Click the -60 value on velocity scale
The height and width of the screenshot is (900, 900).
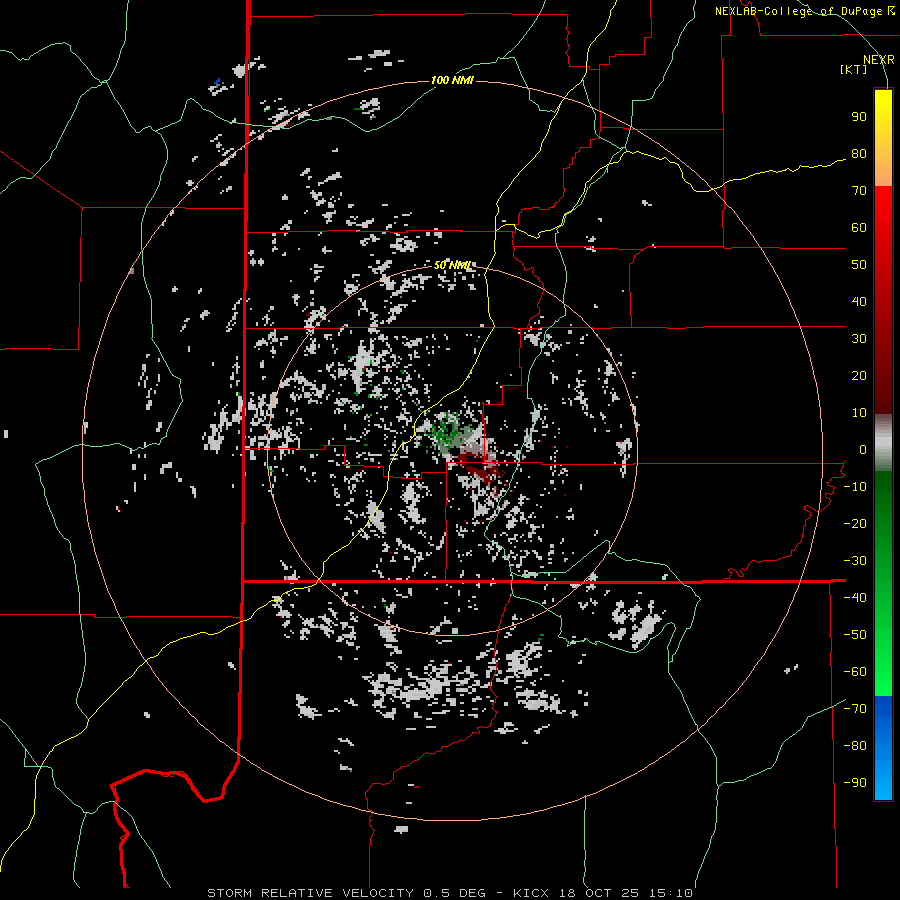click(x=855, y=672)
